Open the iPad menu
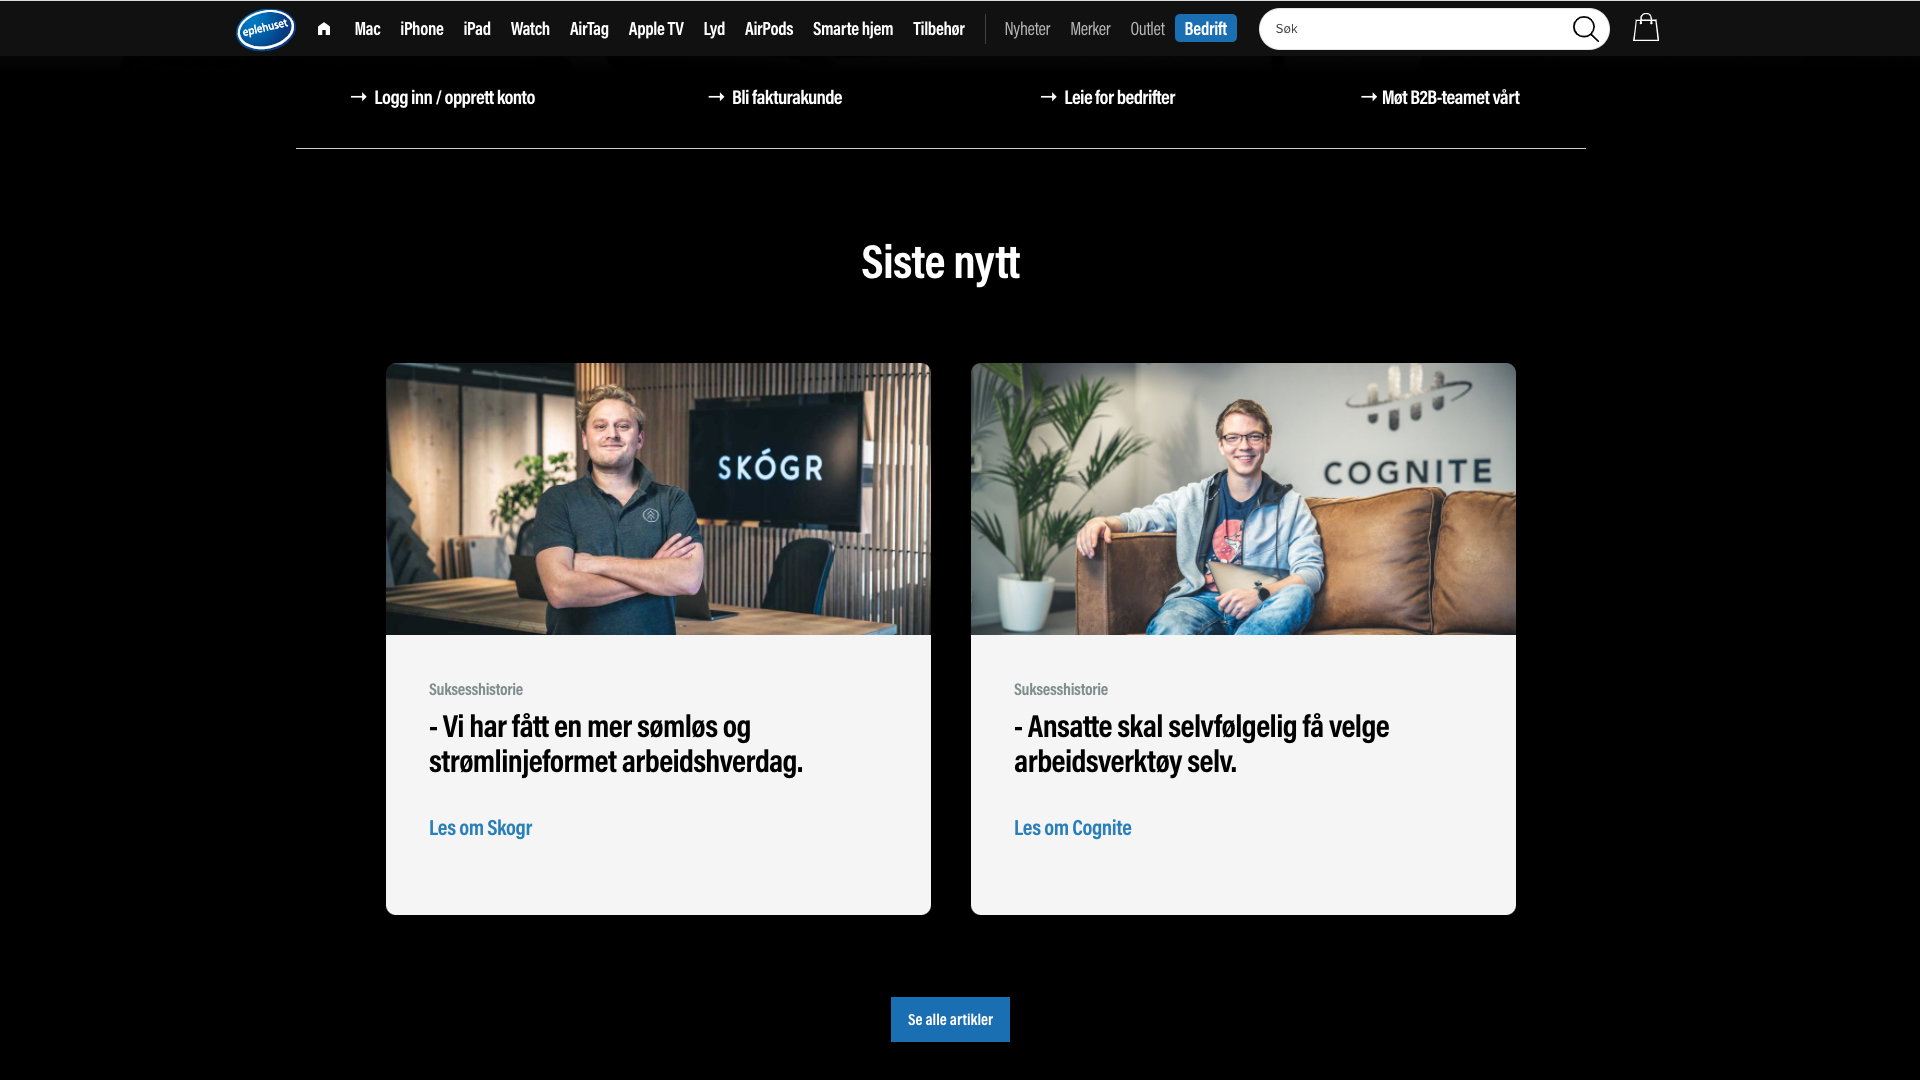The image size is (1920, 1080). tap(477, 29)
